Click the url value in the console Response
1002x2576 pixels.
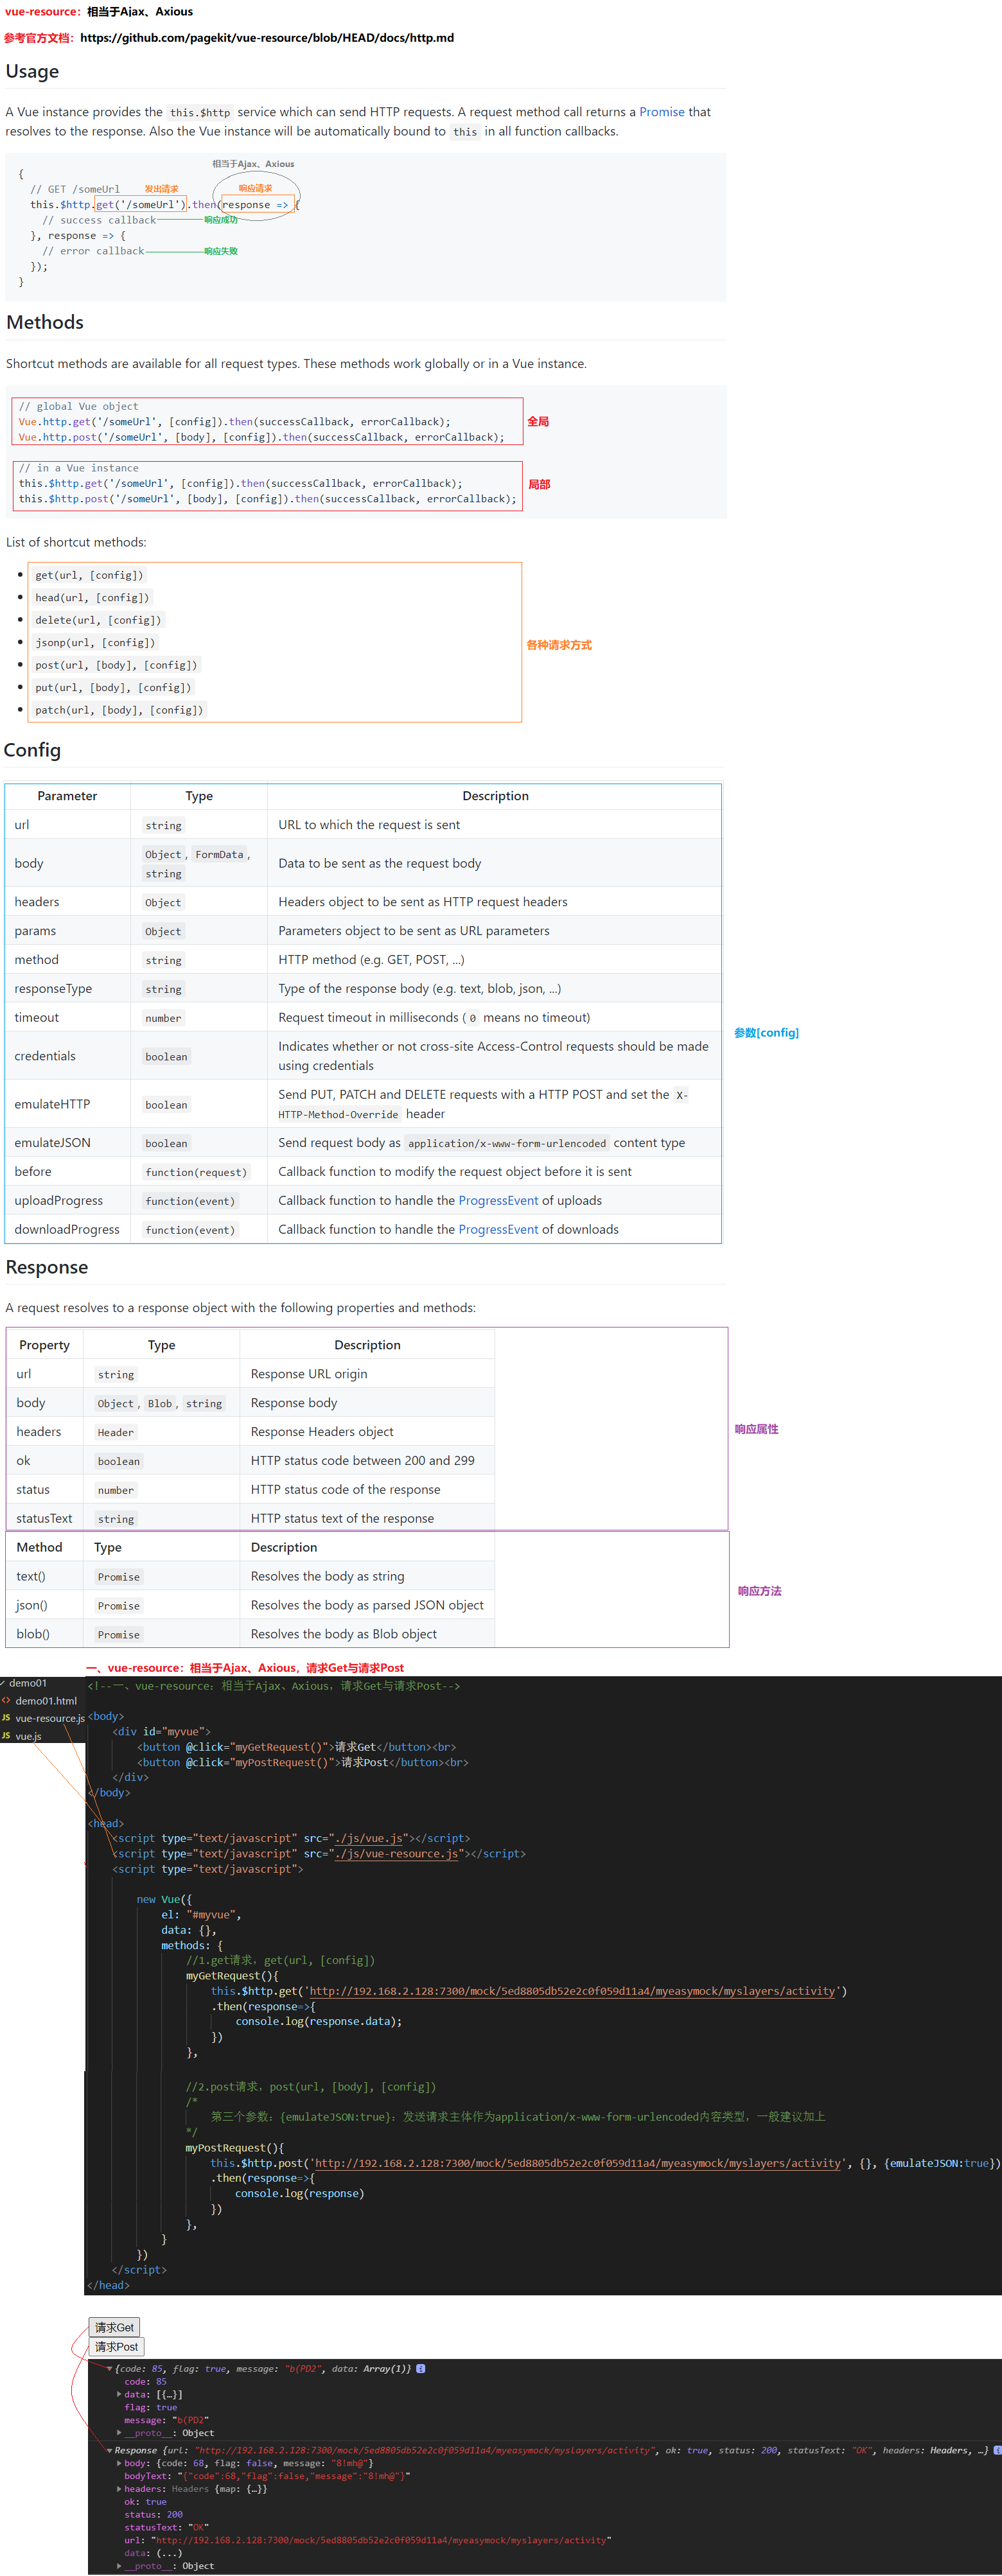coord(381,2540)
